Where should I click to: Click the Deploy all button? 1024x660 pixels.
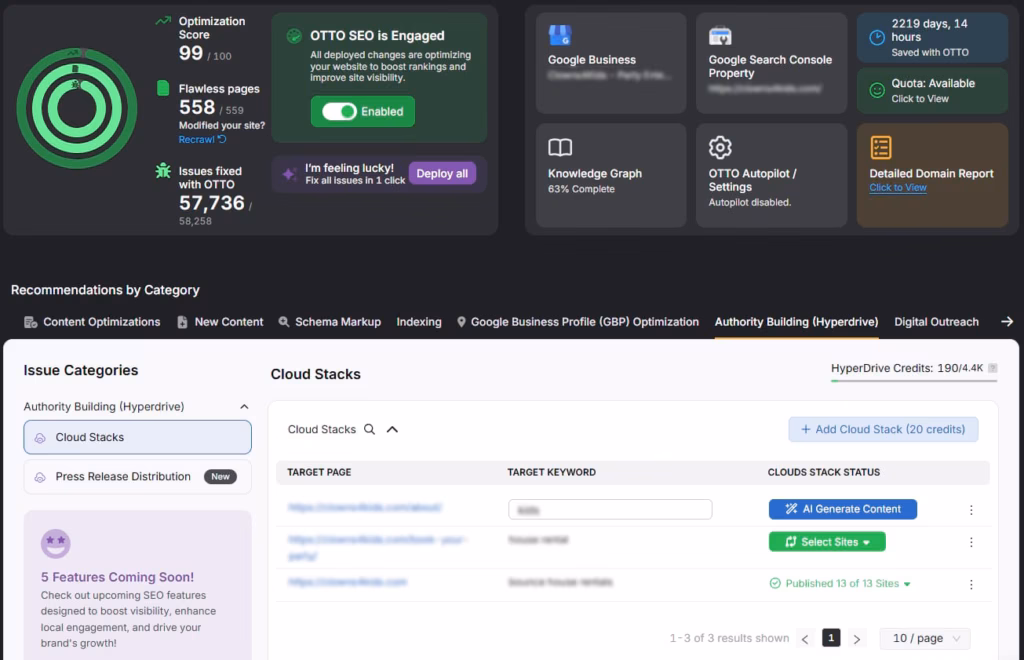point(441,174)
